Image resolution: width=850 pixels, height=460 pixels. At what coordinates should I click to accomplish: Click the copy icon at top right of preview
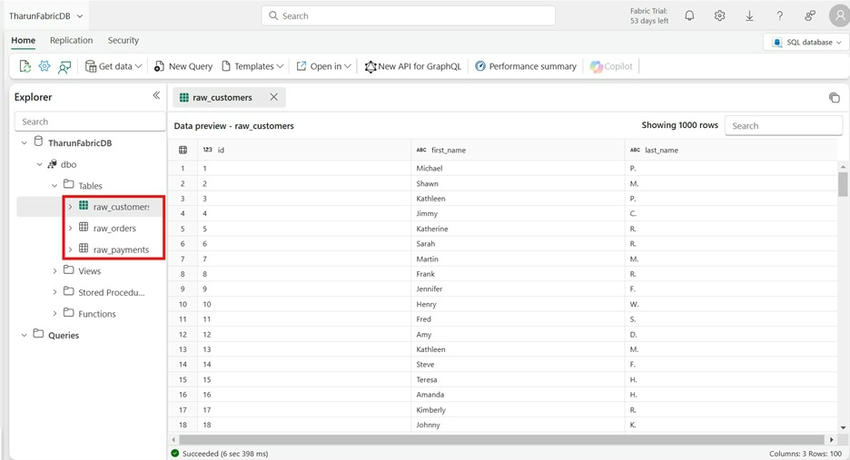point(834,98)
